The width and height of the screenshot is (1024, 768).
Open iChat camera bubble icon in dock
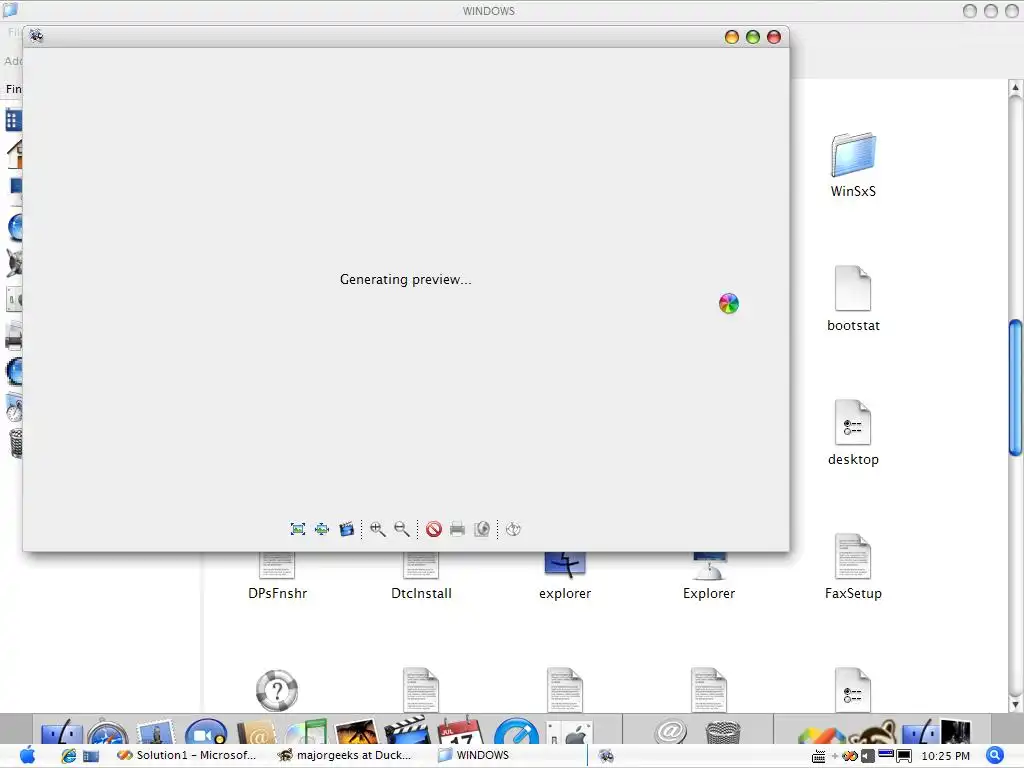pos(206,731)
